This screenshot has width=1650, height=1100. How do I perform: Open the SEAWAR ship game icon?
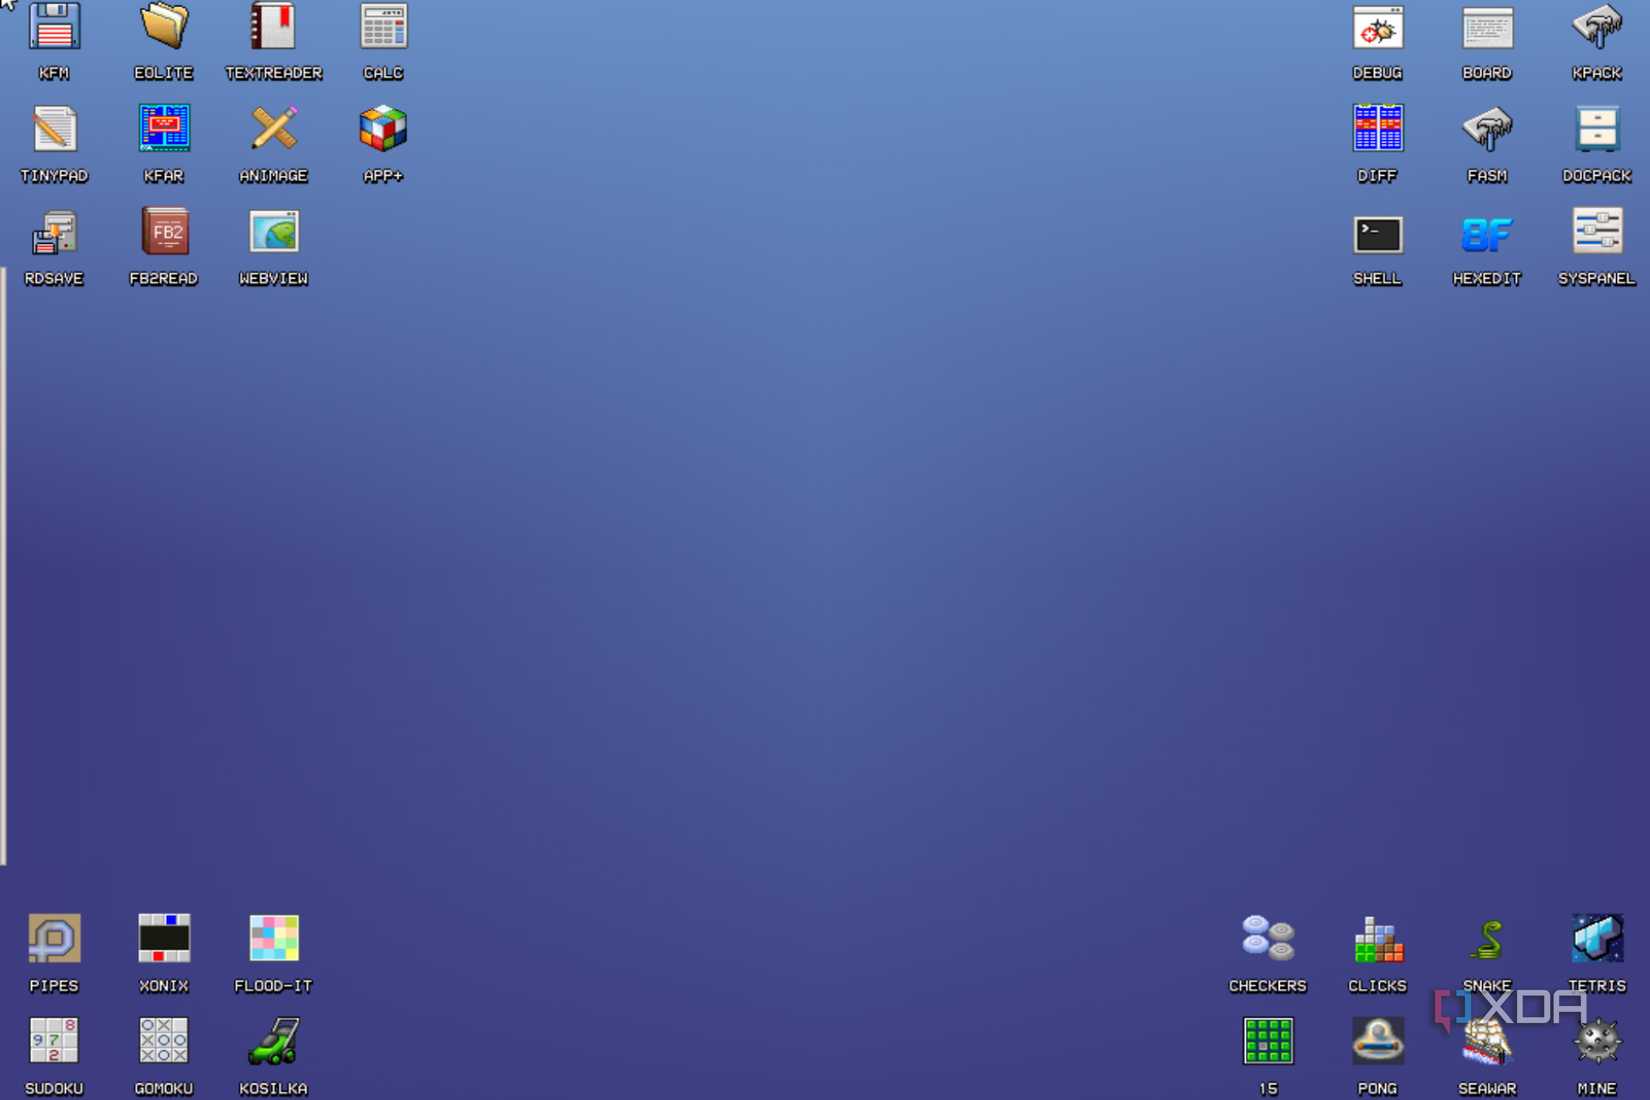click(1487, 1041)
